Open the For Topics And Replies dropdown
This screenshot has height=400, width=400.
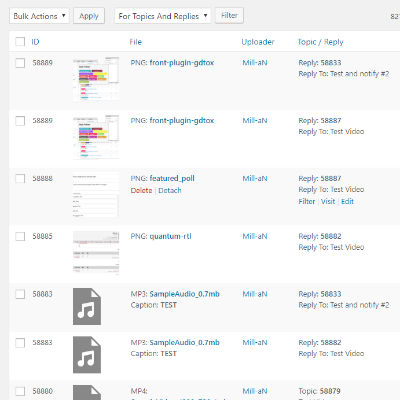[162, 16]
